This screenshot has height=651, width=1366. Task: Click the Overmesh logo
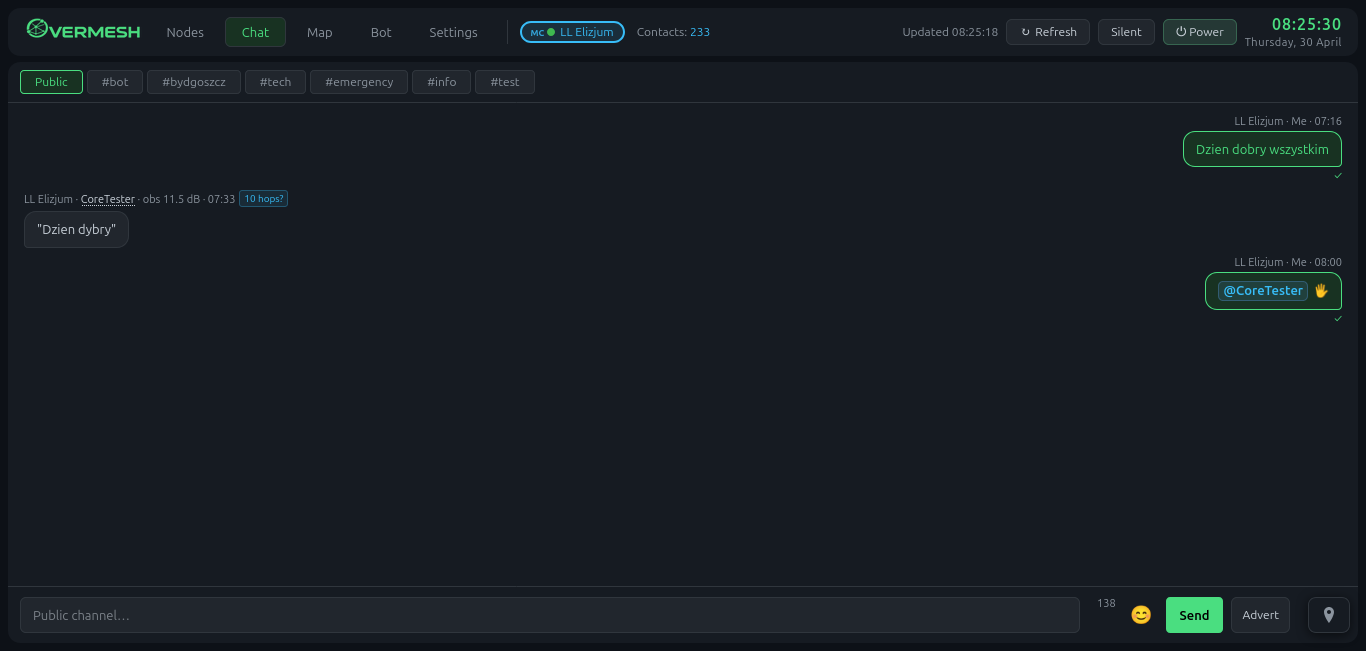point(83,31)
